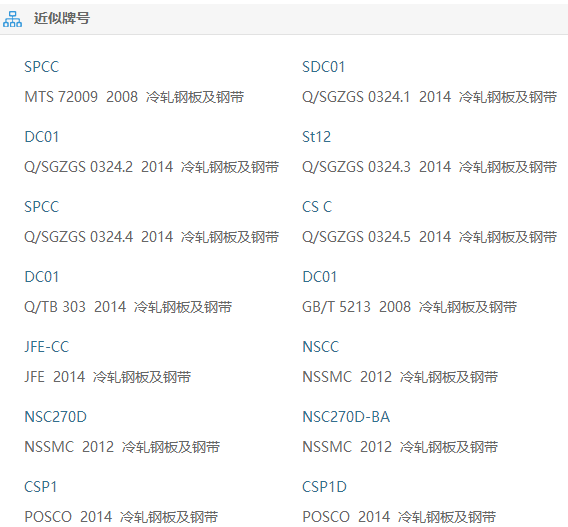Screen dimensions: 568x527
Task: Open the CSP1 grade link
Action: click(41, 487)
